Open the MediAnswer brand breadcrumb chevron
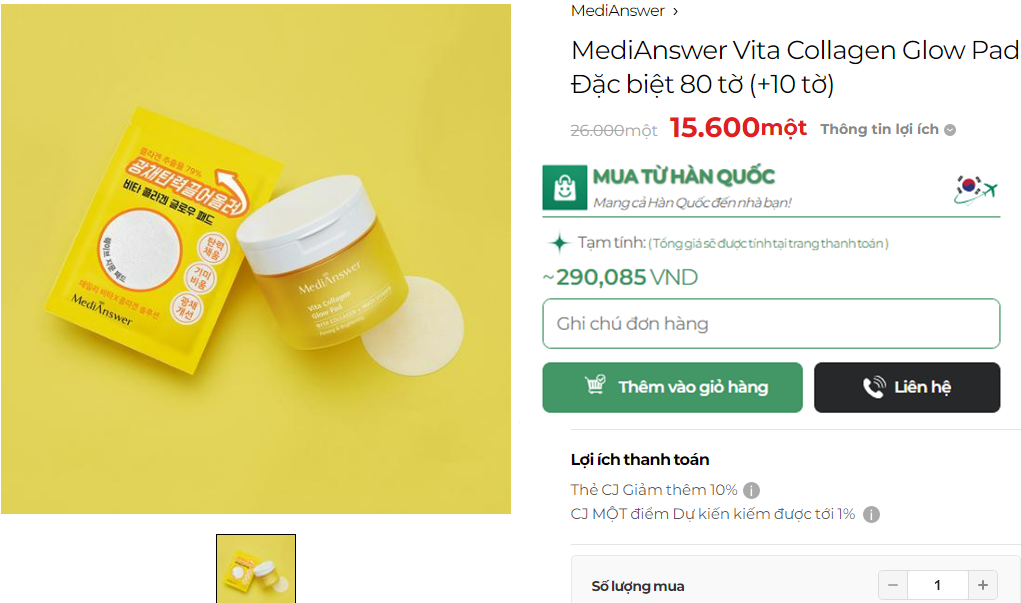The width and height of the screenshot is (1021, 603). (675, 12)
